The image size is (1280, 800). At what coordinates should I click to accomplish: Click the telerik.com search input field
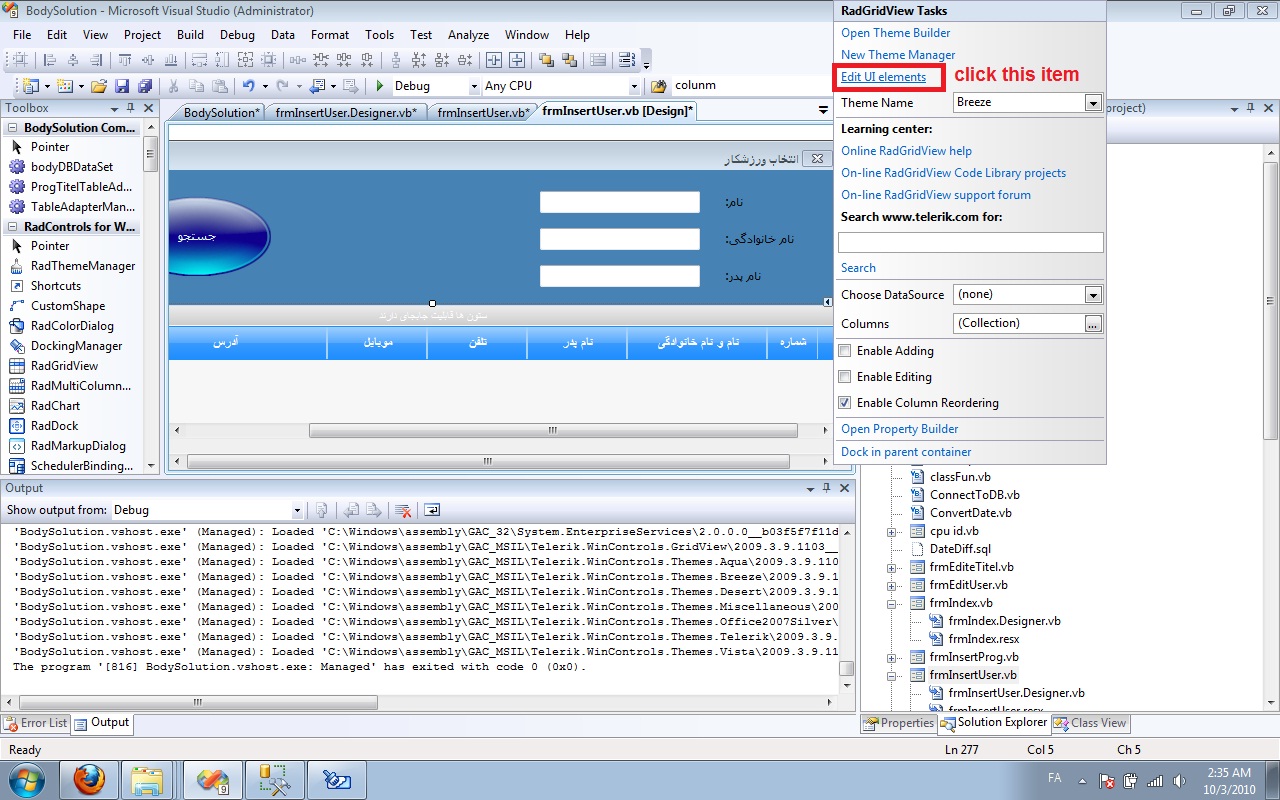970,243
